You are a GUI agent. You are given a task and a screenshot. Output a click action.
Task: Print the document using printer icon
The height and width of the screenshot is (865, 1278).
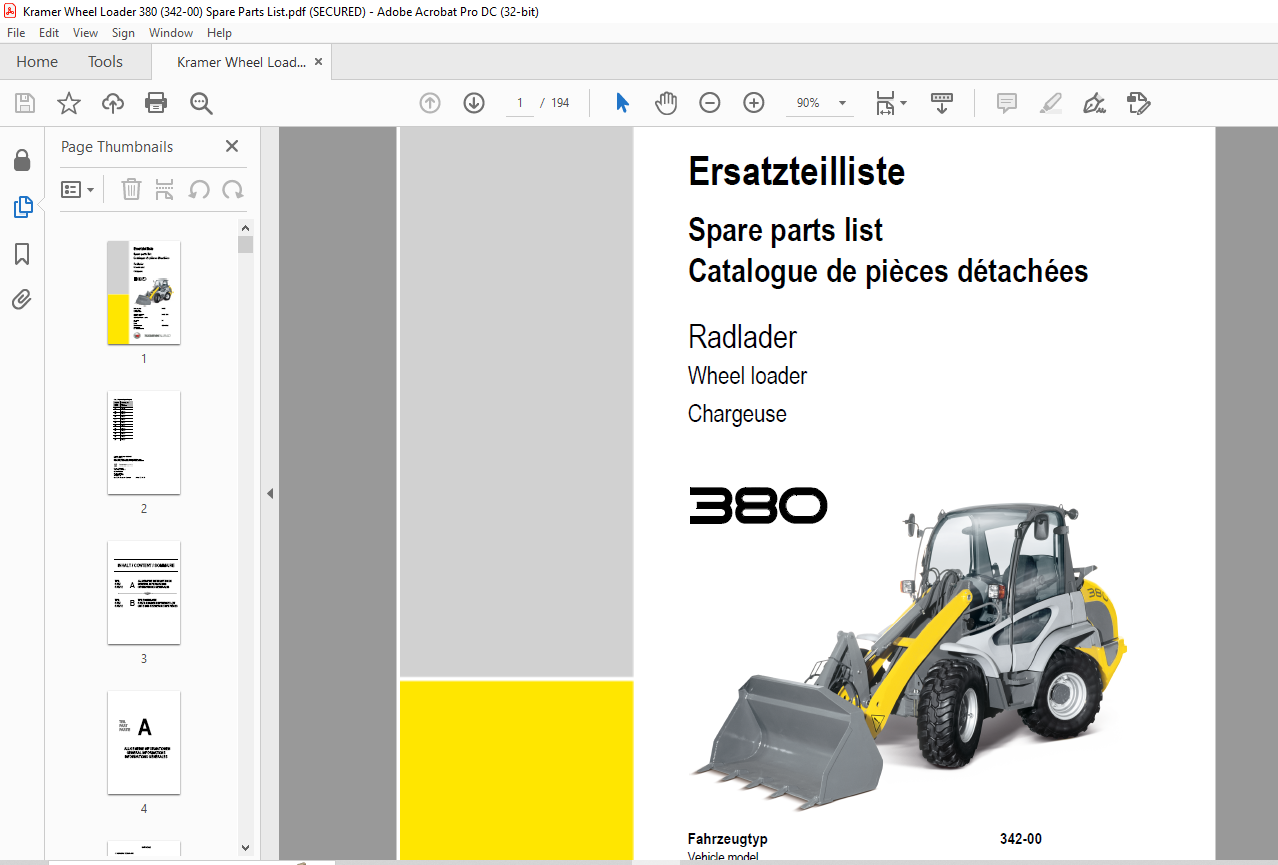(156, 103)
